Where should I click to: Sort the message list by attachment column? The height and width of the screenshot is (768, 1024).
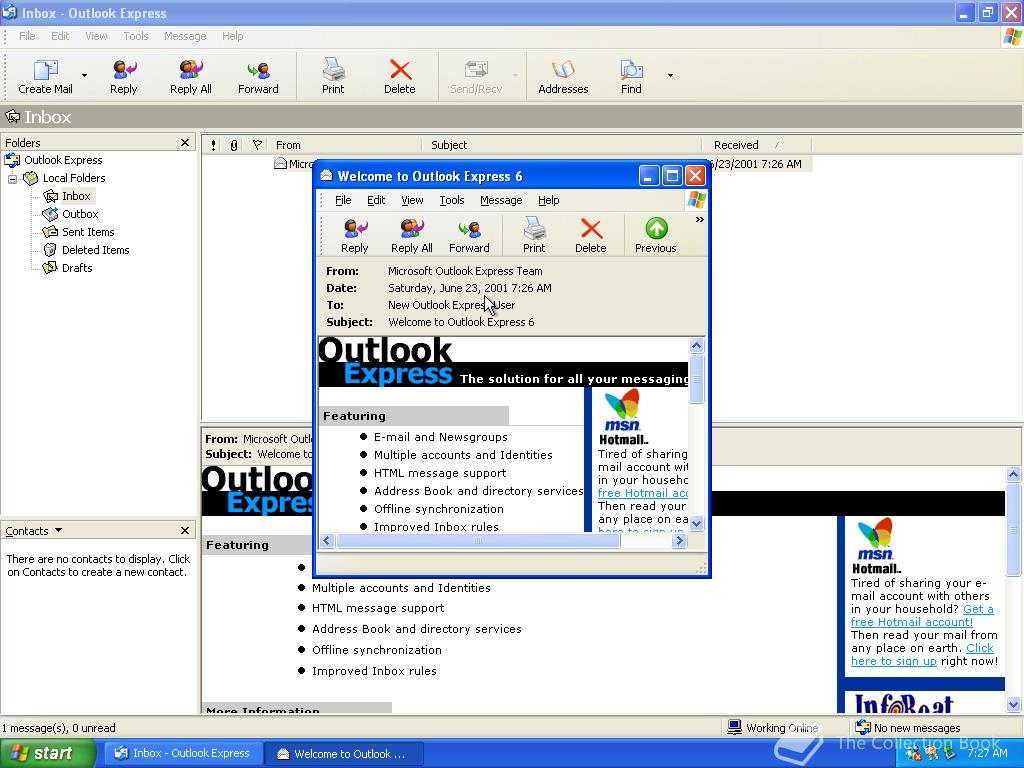[234, 145]
